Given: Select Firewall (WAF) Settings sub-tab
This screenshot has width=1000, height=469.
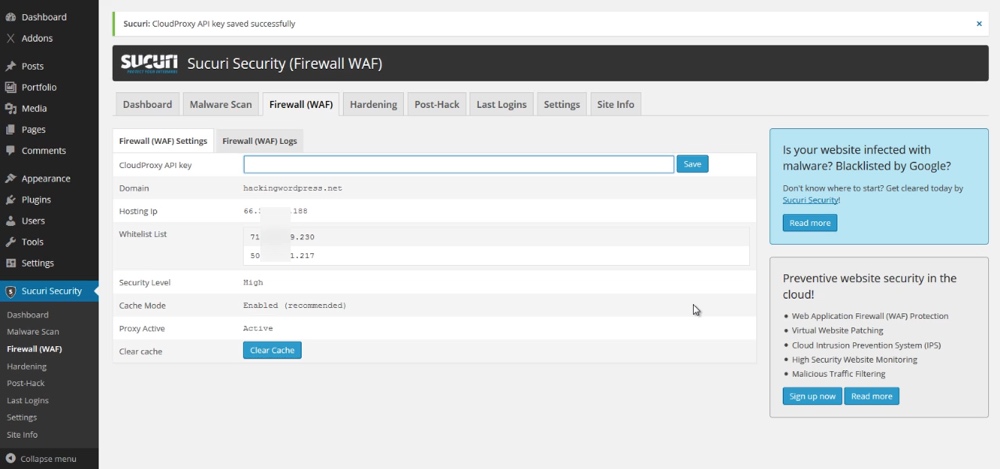Looking at the screenshot, I should click(x=163, y=141).
